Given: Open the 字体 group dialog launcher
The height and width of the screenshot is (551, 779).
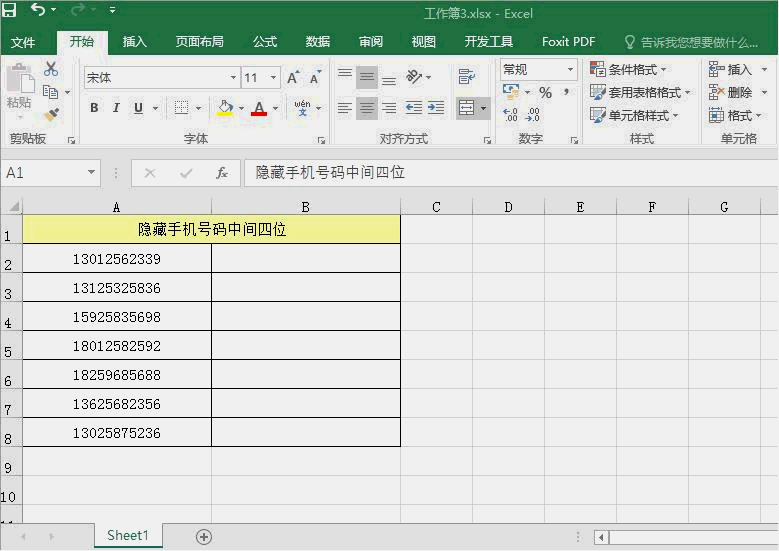Looking at the screenshot, I should click(321, 141).
